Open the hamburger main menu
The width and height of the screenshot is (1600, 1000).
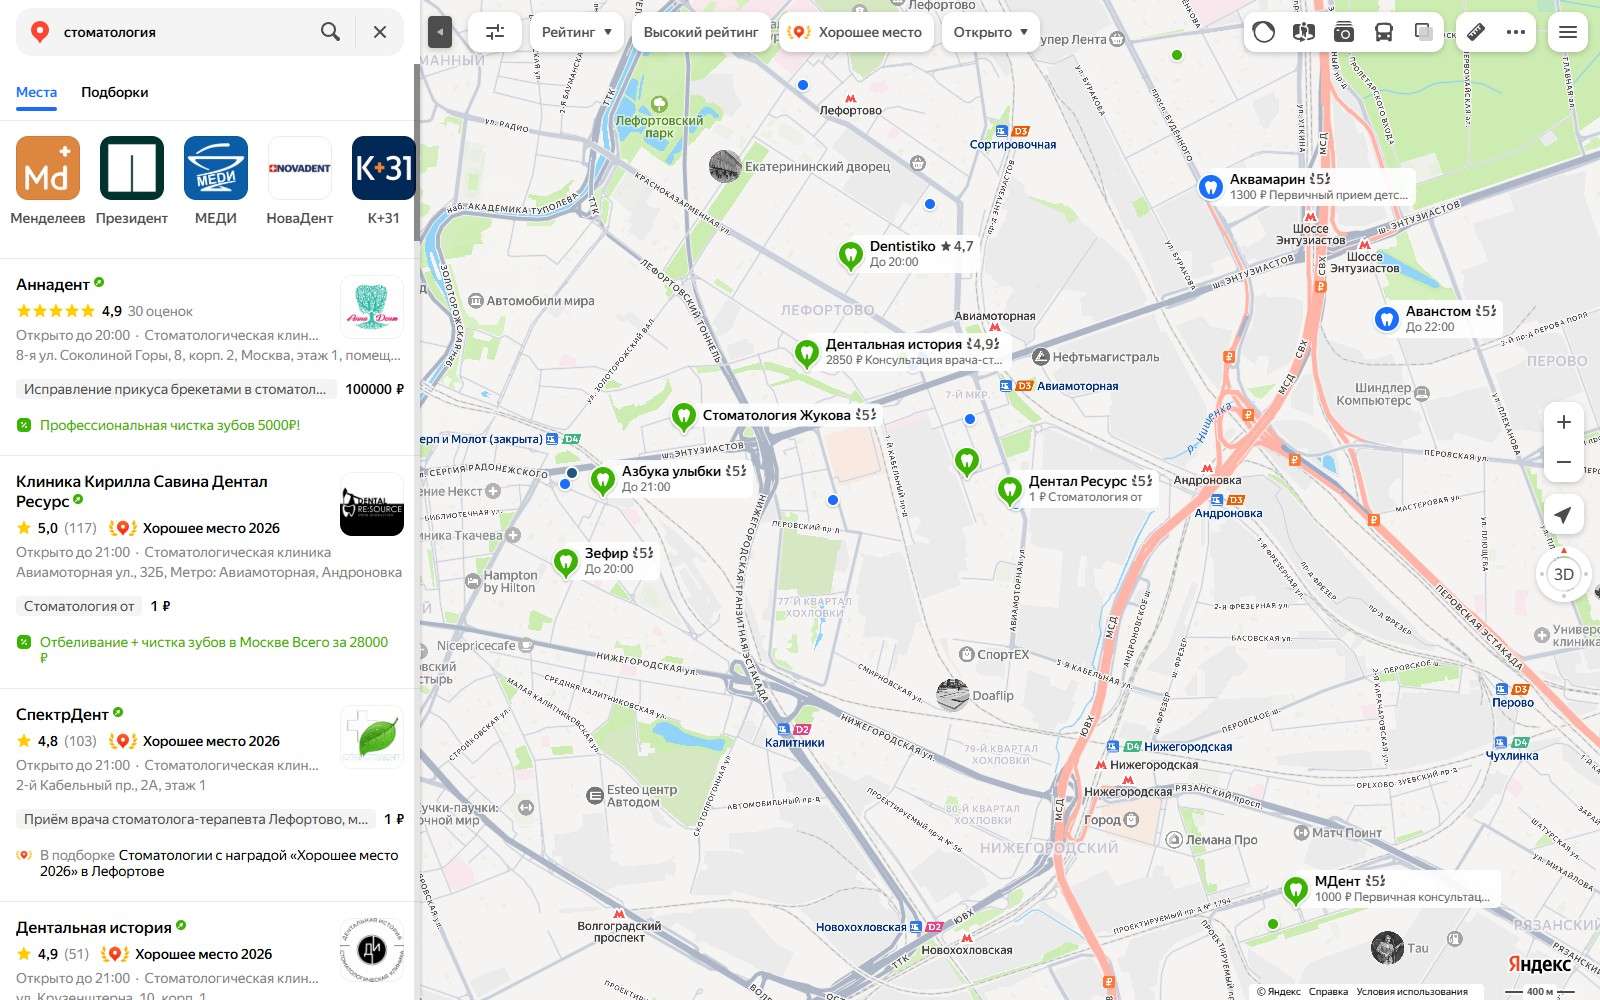[x=1568, y=32]
